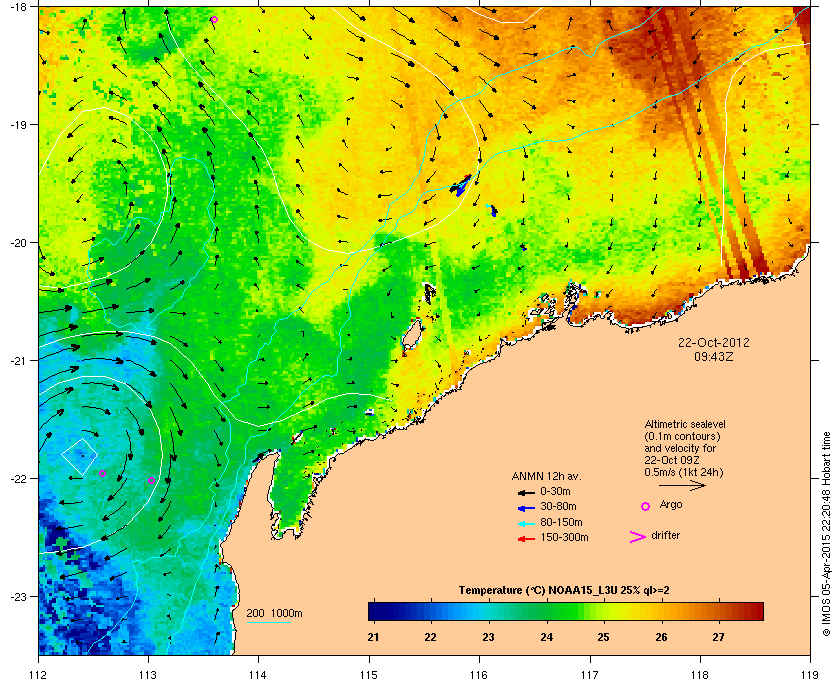Viewport: 840px width, 680px height.
Task: Click the time text '09:43Z'
Action: (714, 356)
